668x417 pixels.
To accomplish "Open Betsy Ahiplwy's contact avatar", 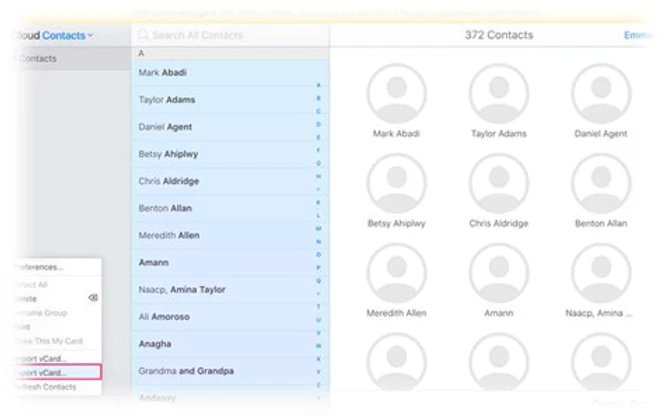I will pyautogui.click(x=396, y=182).
